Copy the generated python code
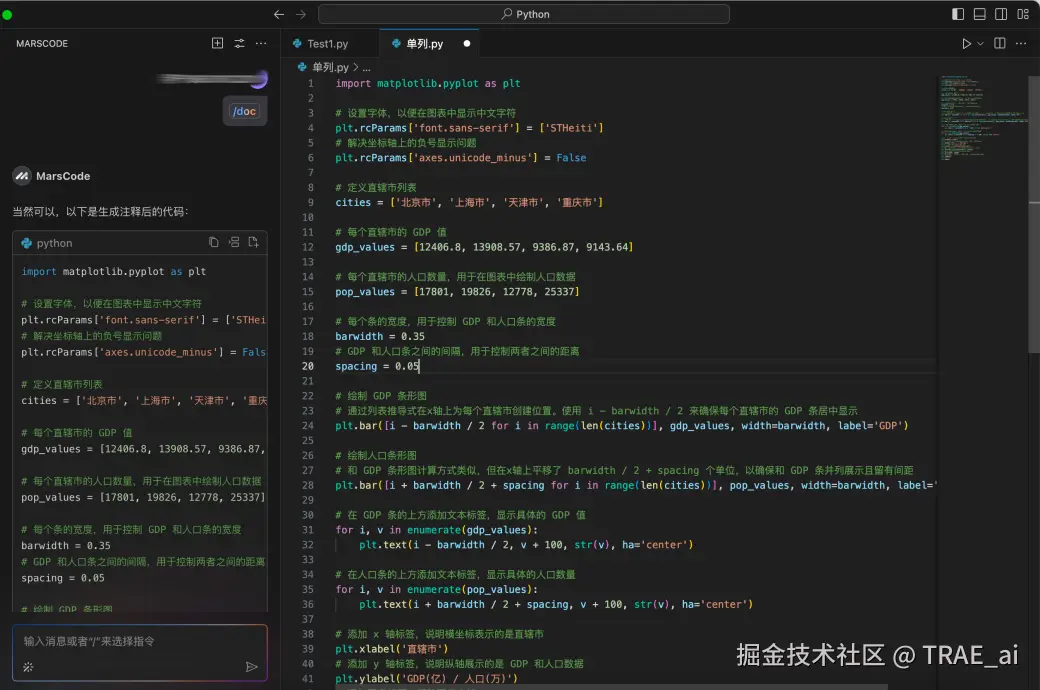The image size is (1040, 690). pos(214,242)
